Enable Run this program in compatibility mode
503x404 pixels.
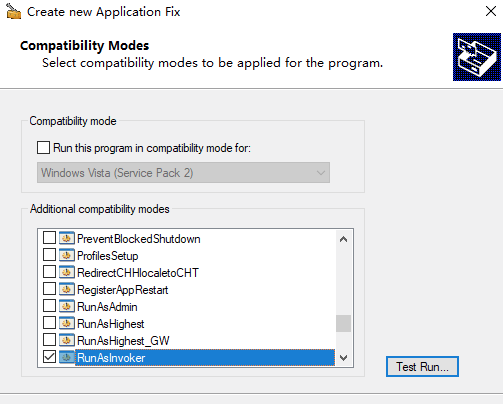44,148
